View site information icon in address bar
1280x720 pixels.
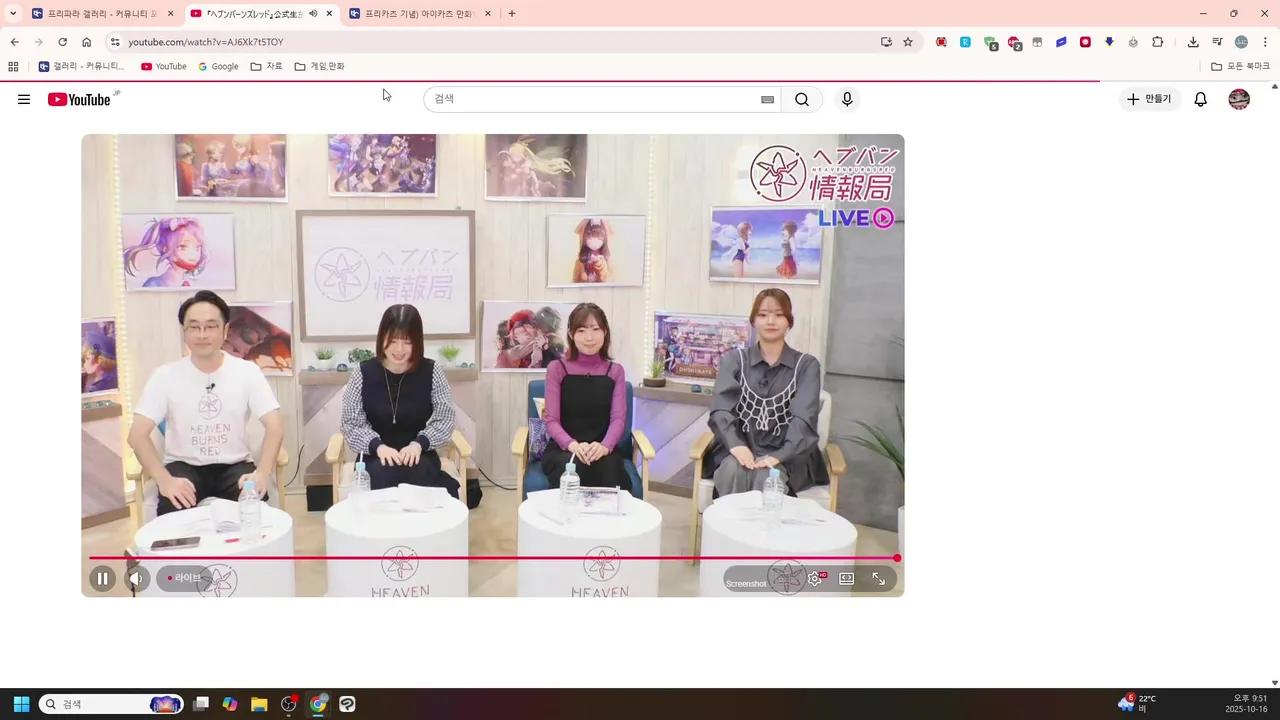coord(115,42)
